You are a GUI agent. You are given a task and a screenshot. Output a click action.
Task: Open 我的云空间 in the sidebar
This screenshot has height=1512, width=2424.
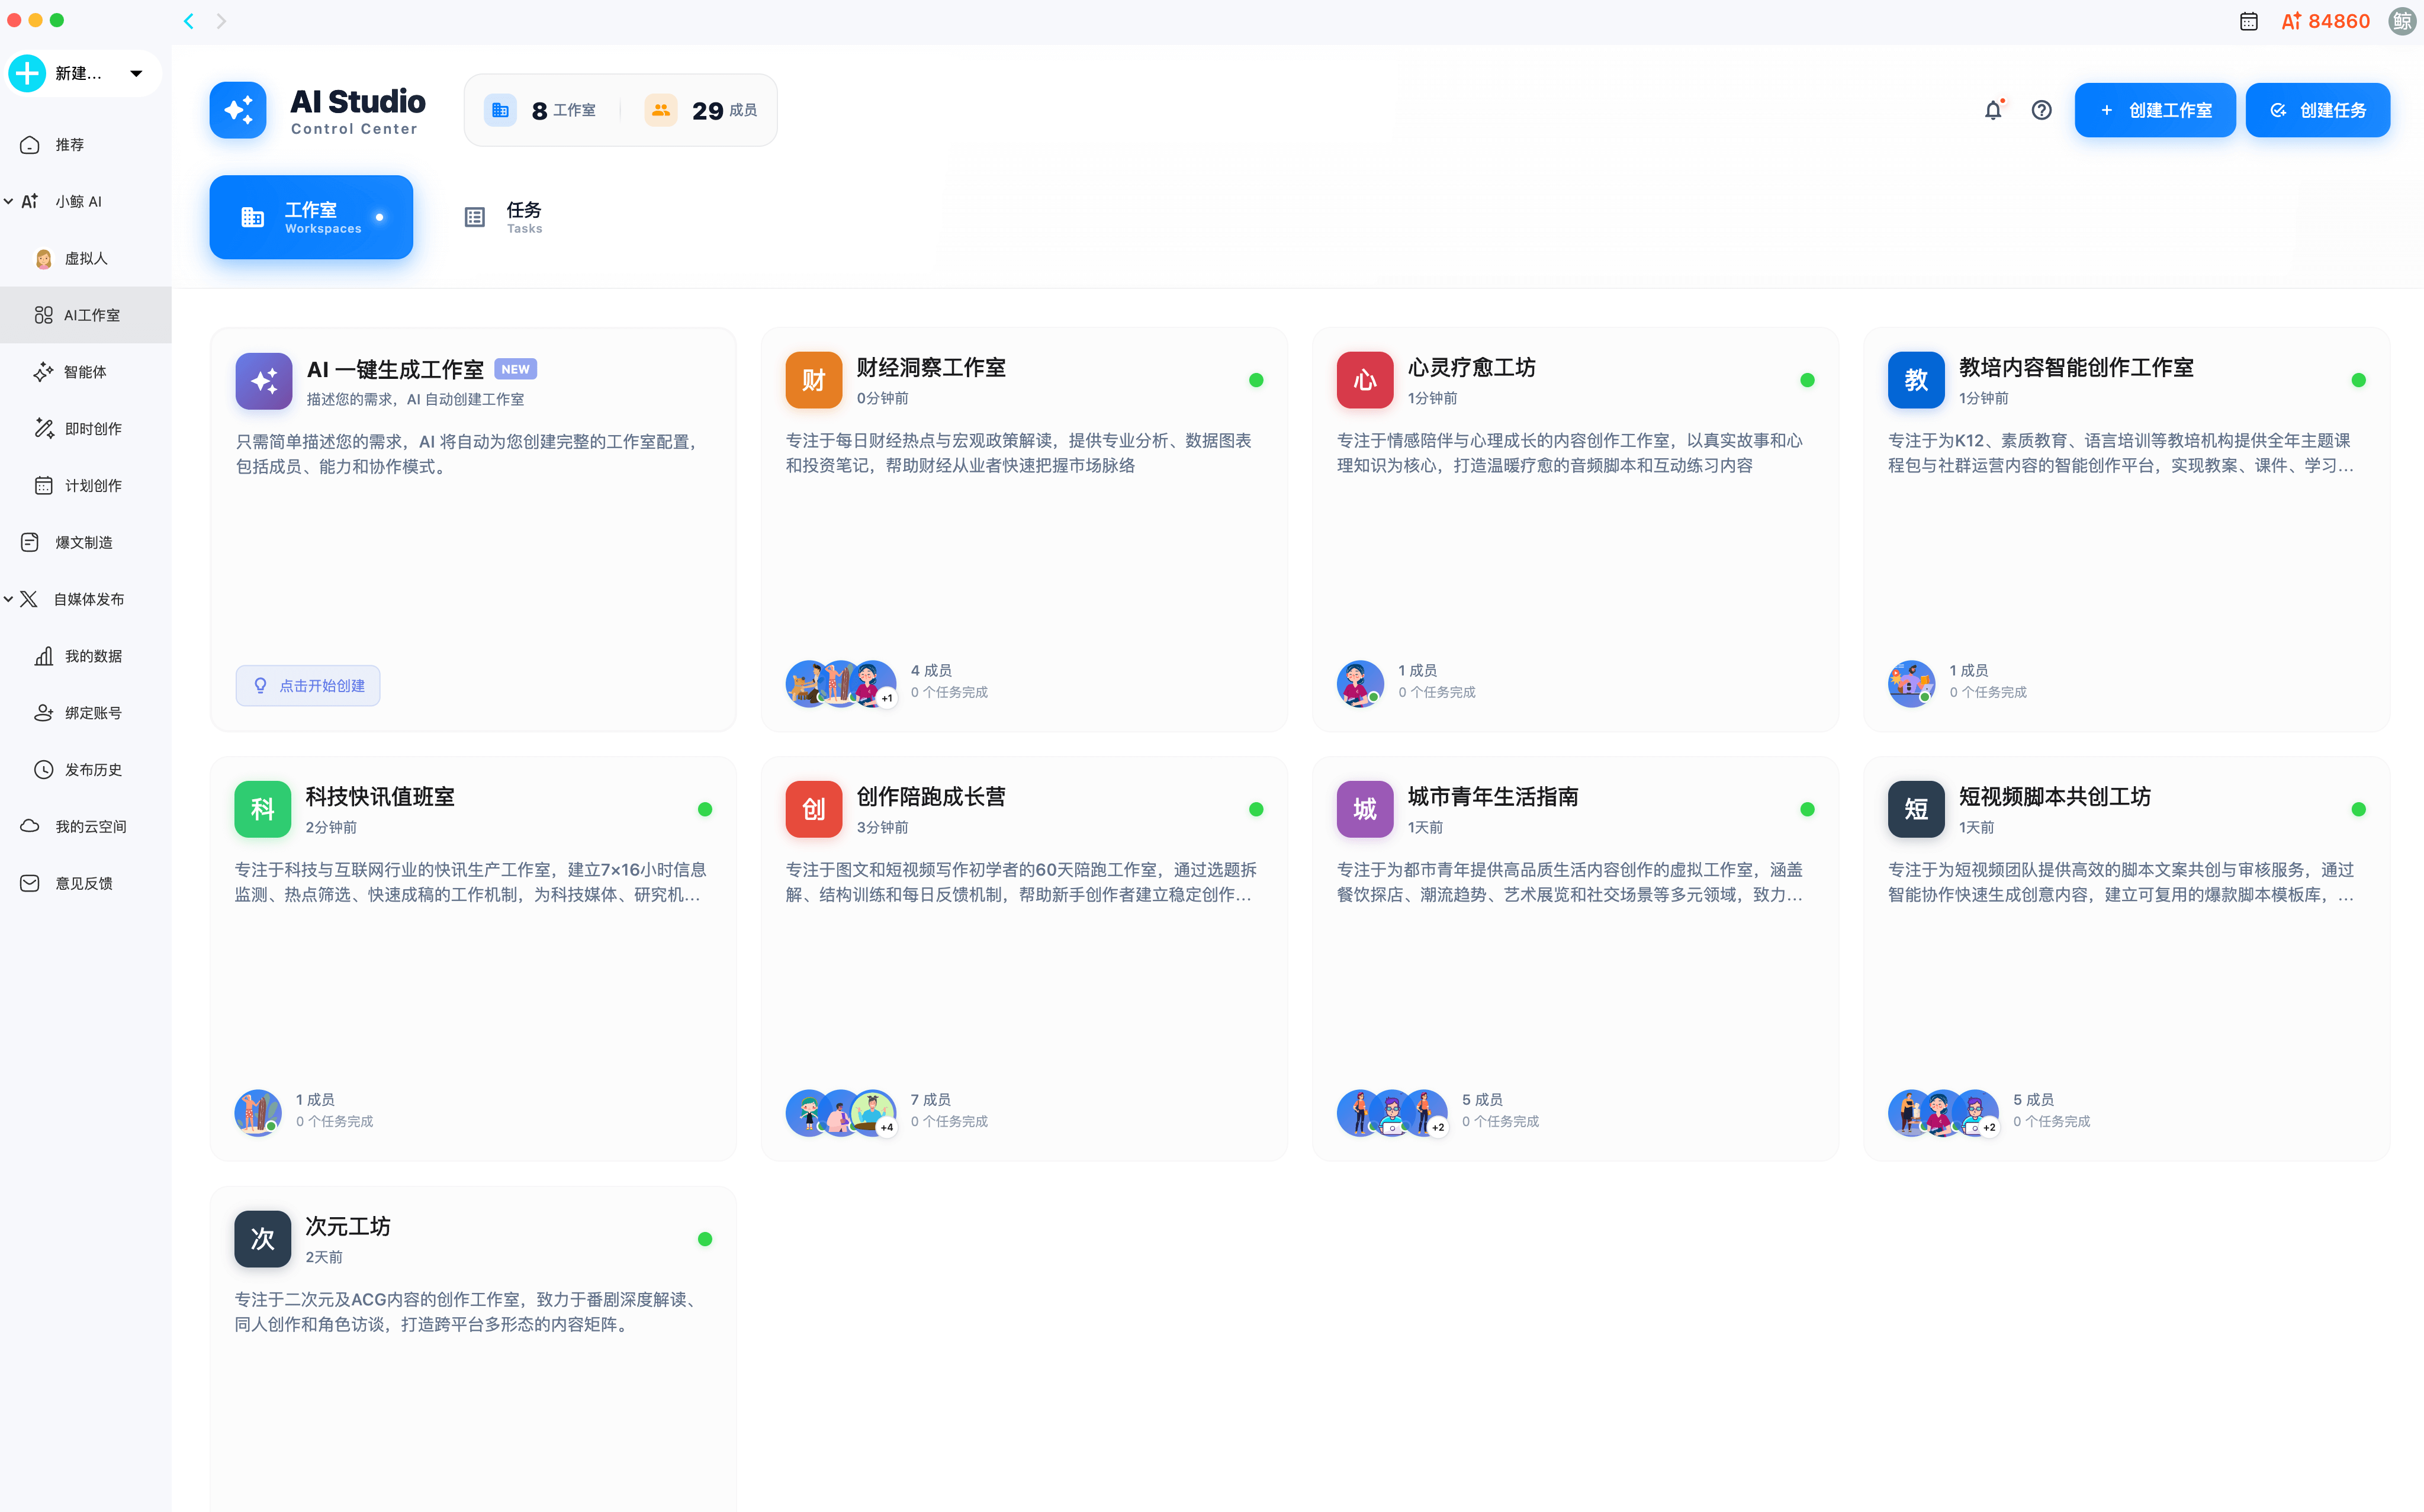(x=90, y=826)
